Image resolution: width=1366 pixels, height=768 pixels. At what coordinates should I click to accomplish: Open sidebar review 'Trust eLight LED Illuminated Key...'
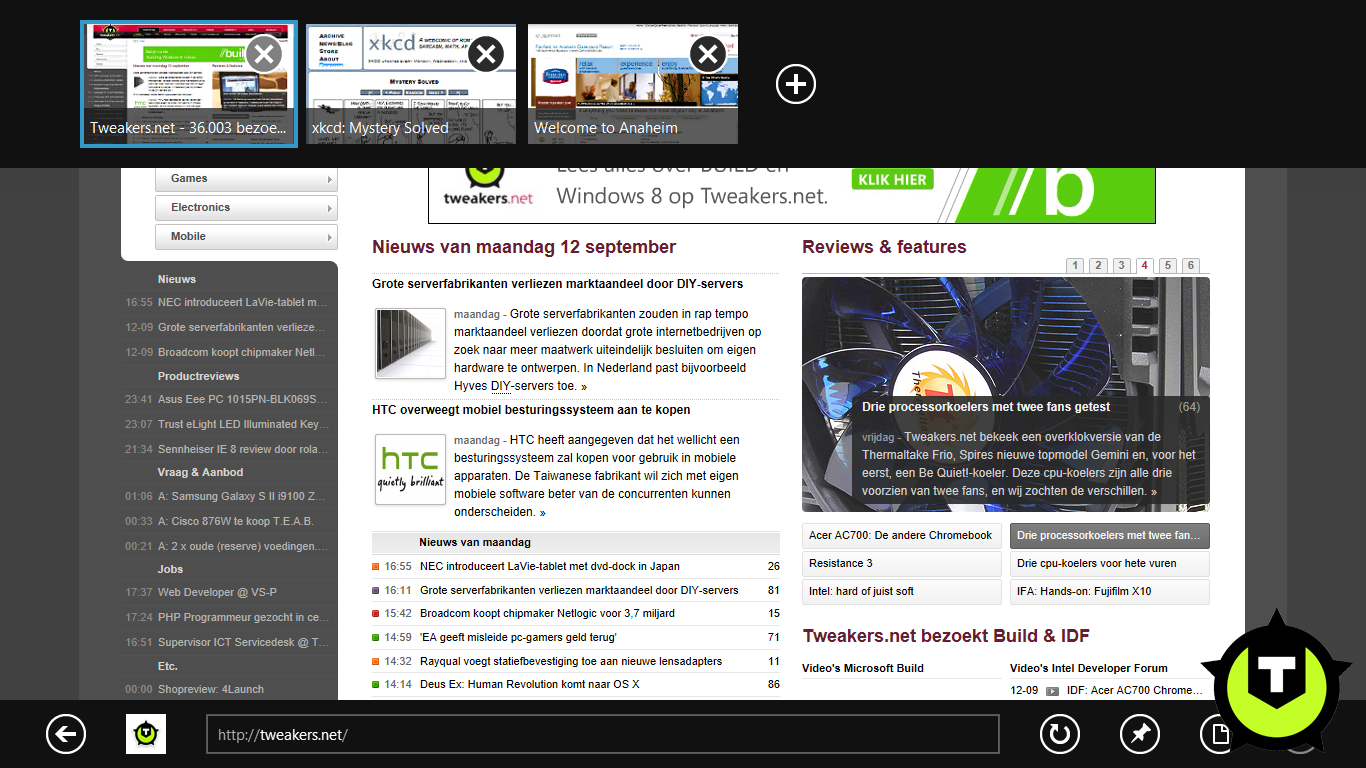click(243, 424)
